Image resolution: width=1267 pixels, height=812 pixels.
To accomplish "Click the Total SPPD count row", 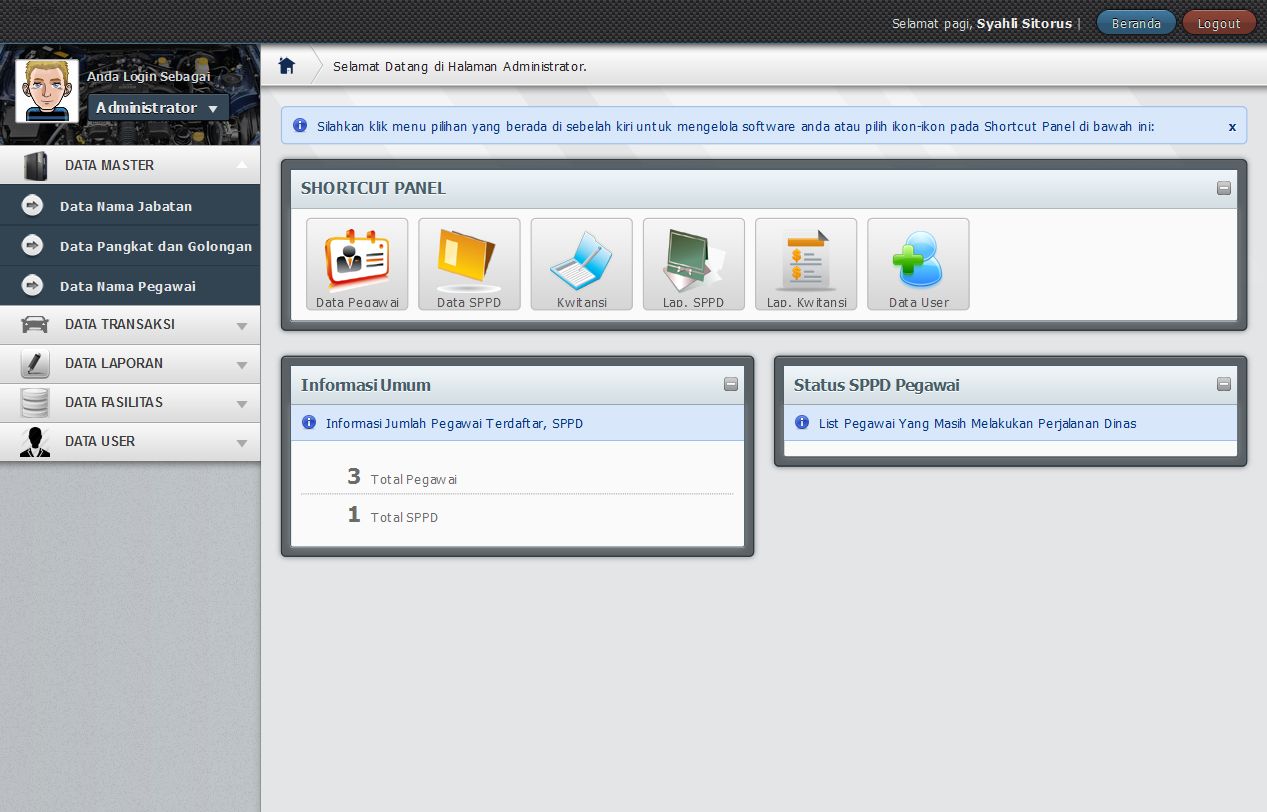I will (x=517, y=515).
